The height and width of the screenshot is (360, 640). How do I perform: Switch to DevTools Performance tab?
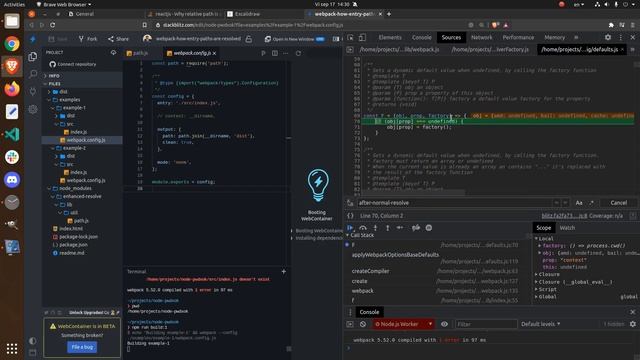pos(518,38)
